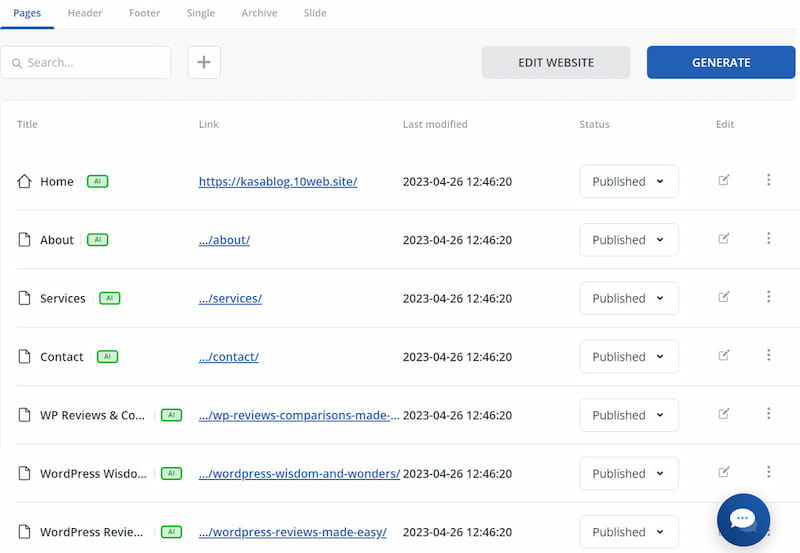This screenshot has width=800, height=553.
Task: Click the AI badge on WordPress Wisdo... row
Action: pyautogui.click(x=171, y=473)
